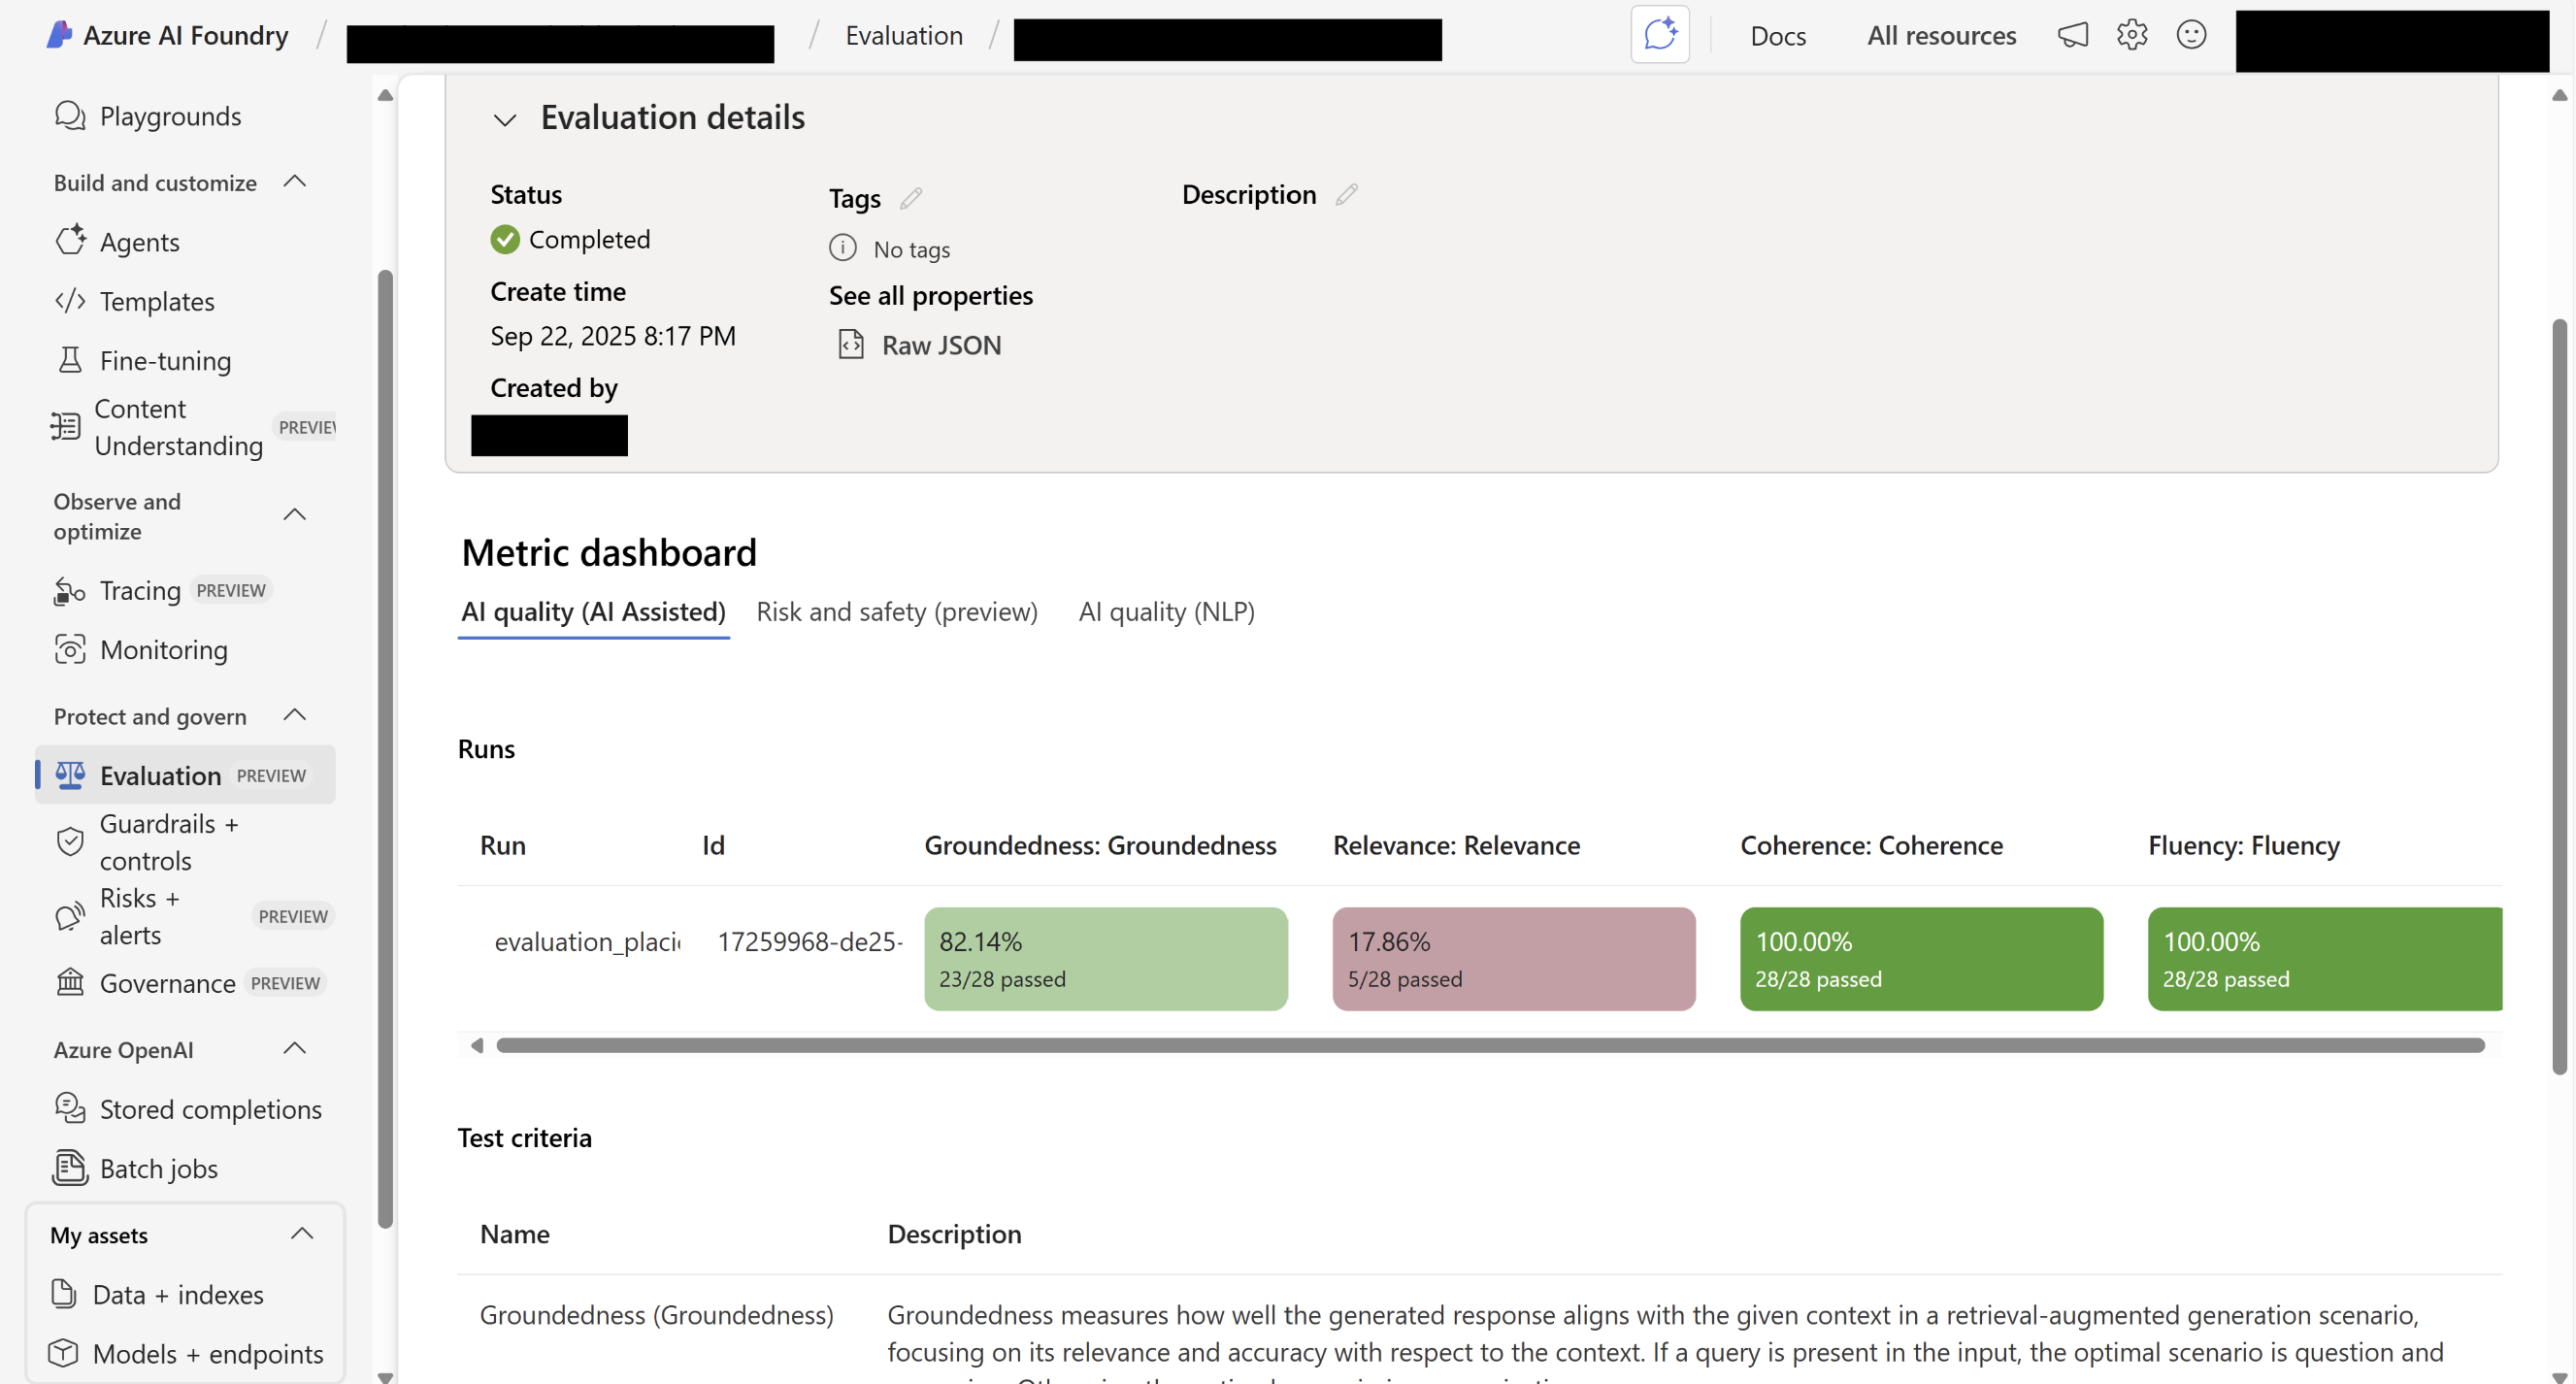This screenshot has width=2576, height=1384.
Task: Switch to Risk and safety (preview) tab
Action: 896,611
